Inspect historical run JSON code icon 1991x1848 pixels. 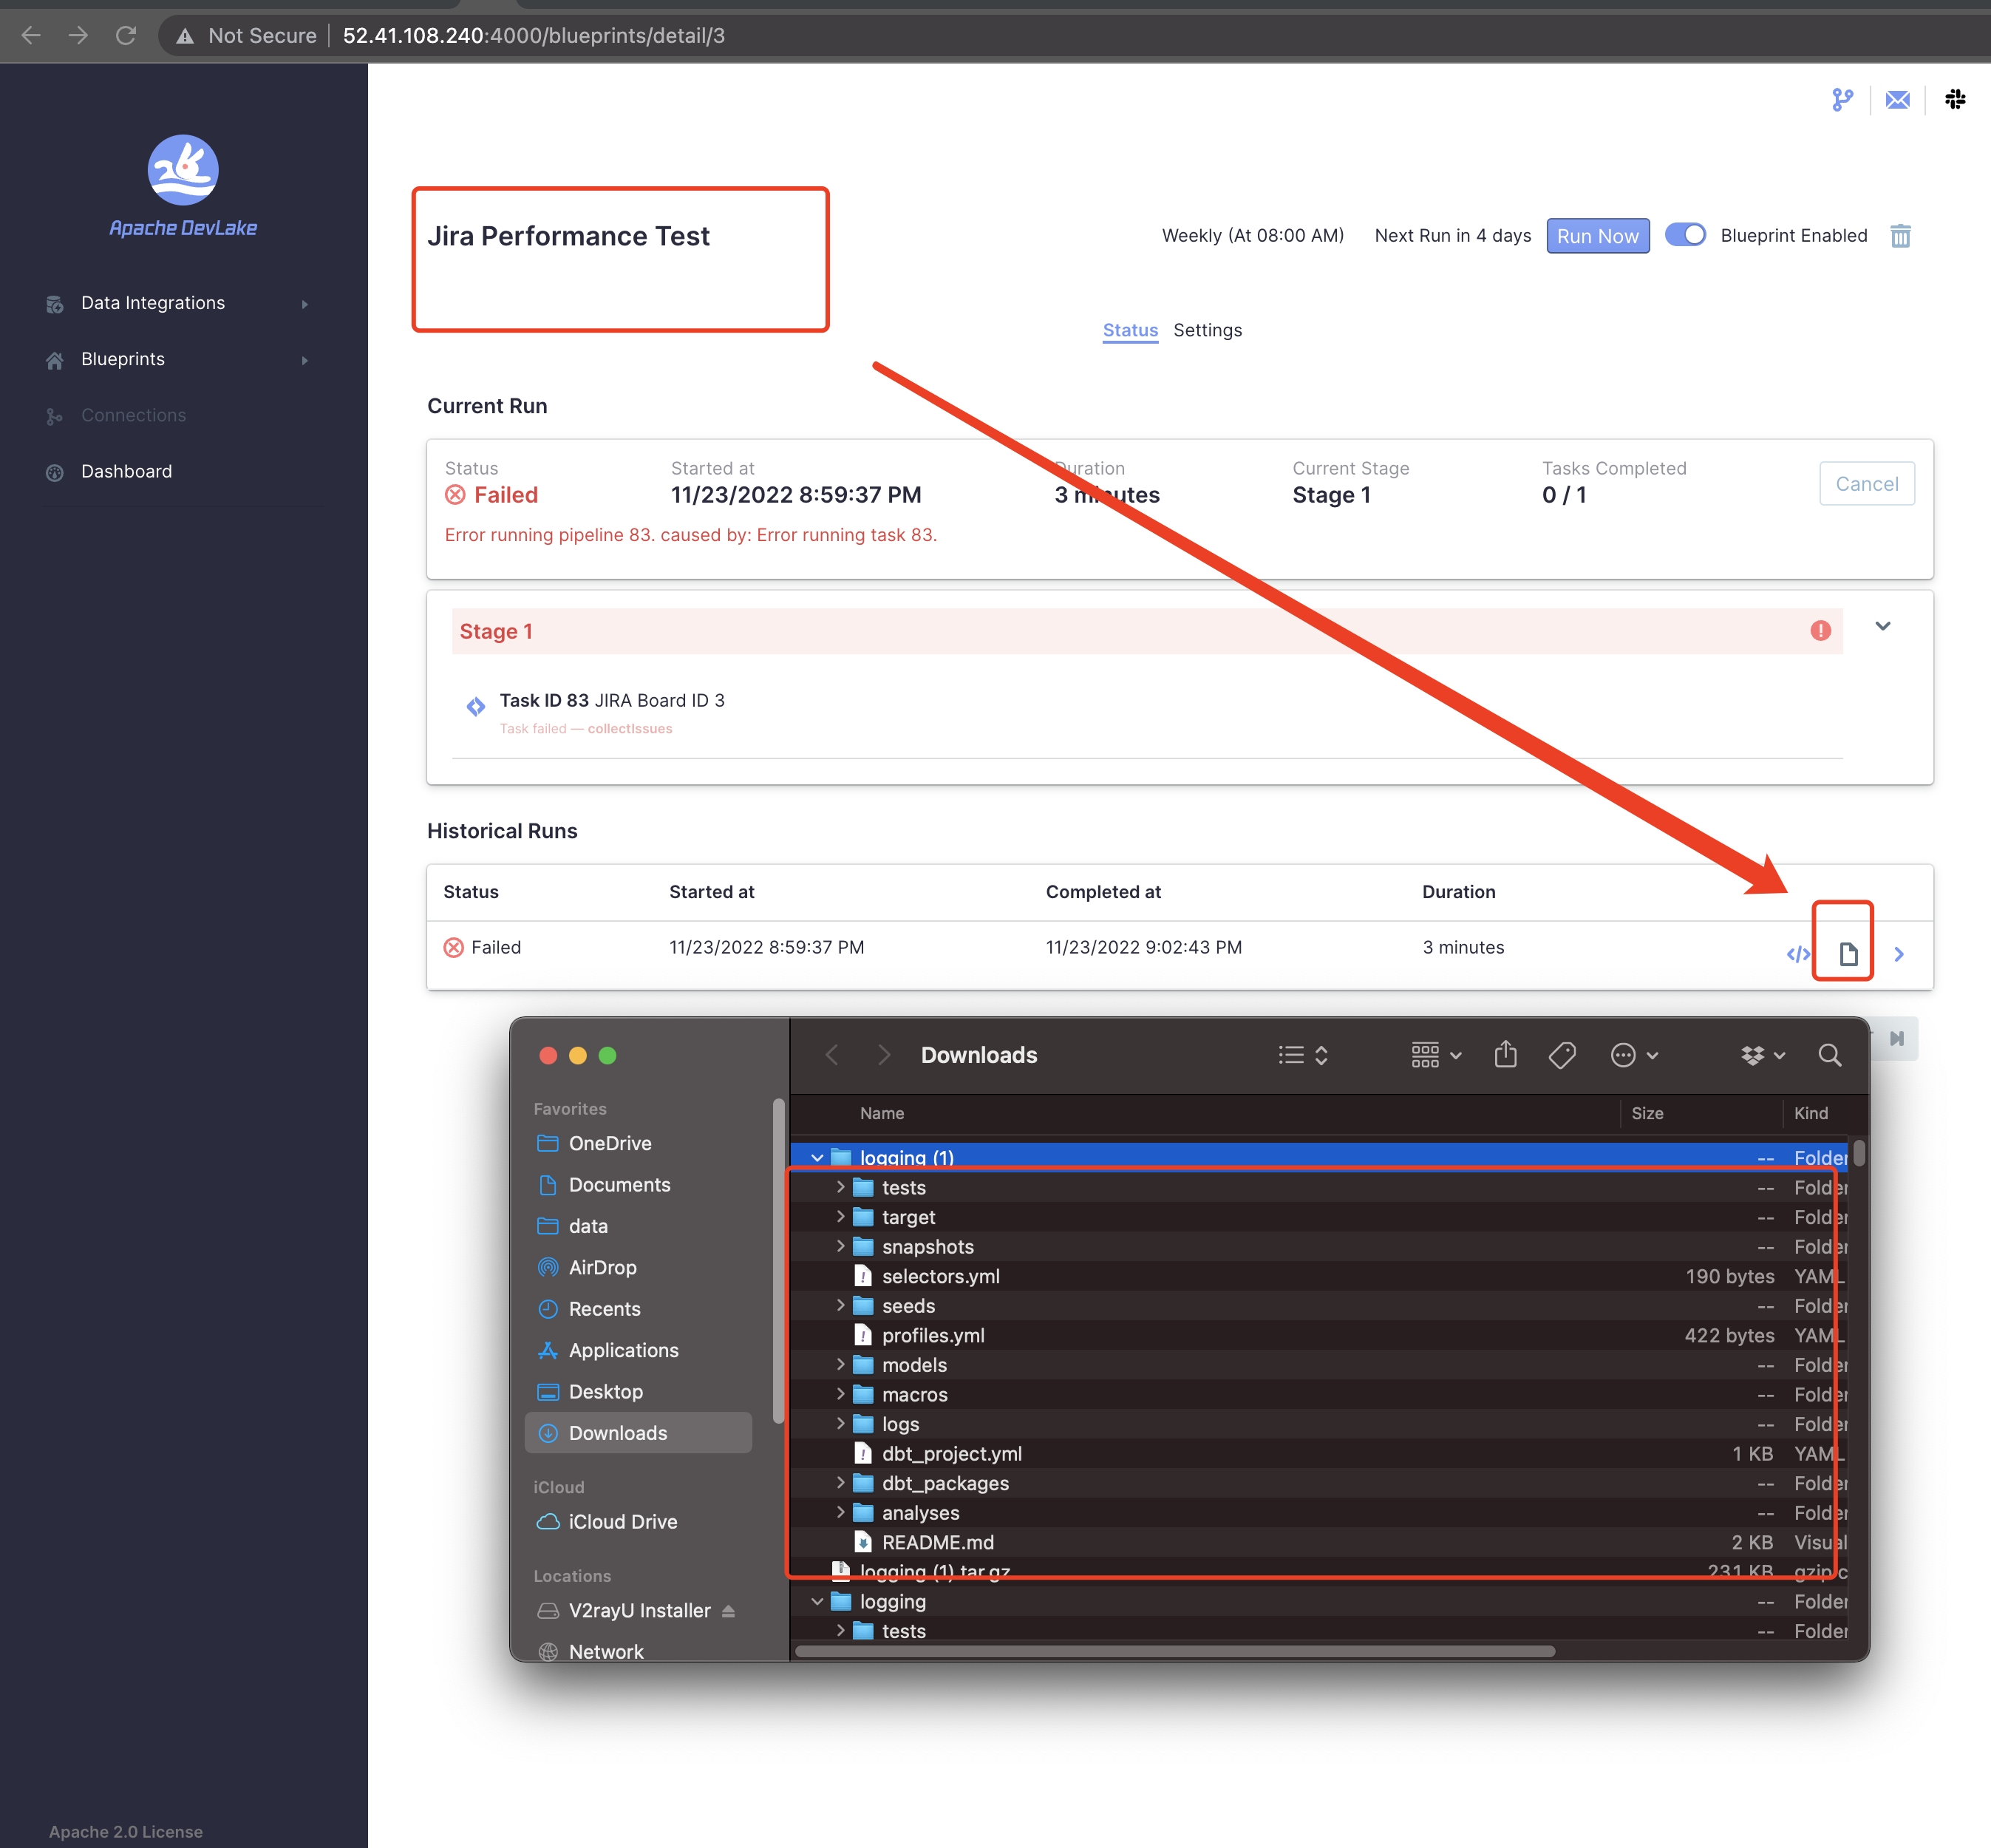pyautogui.click(x=1797, y=953)
